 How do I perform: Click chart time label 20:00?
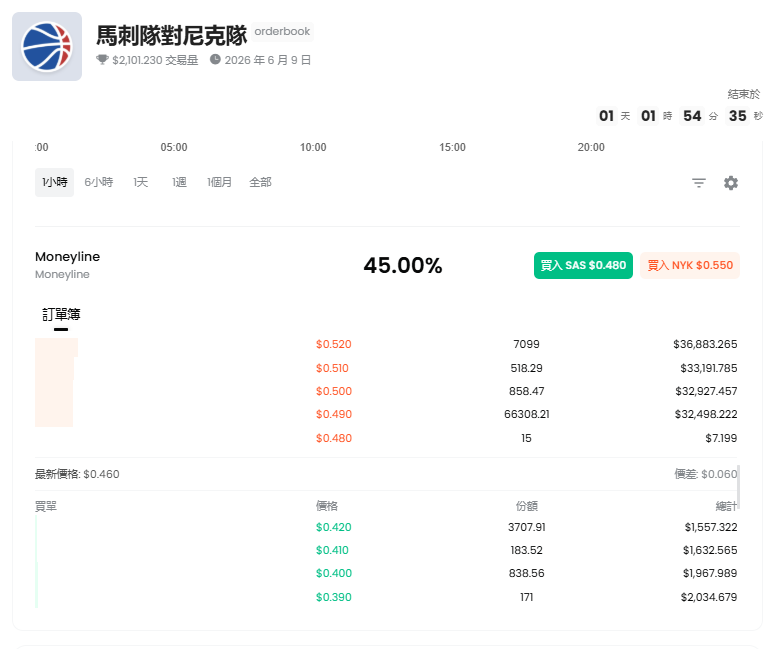tap(591, 147)
